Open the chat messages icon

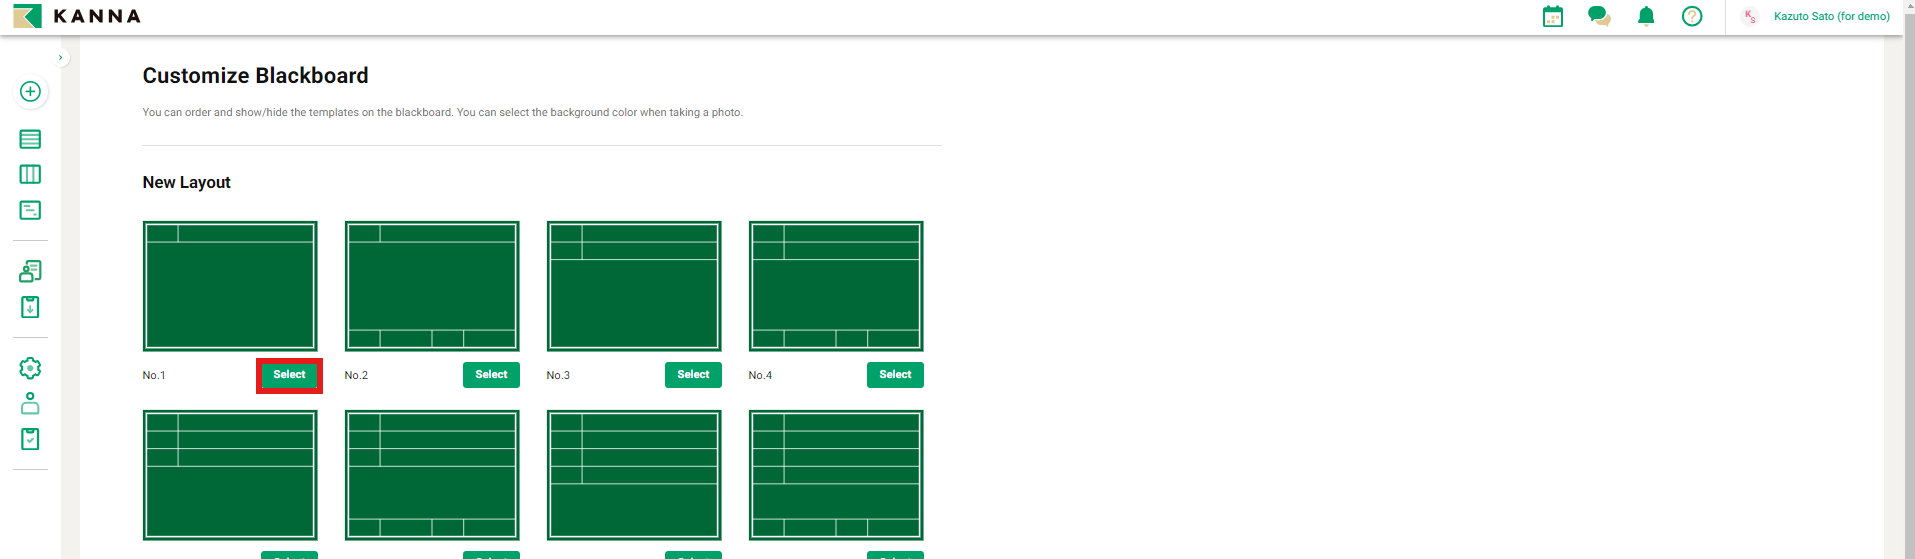pyautogui.click(x=1599, y=16)
